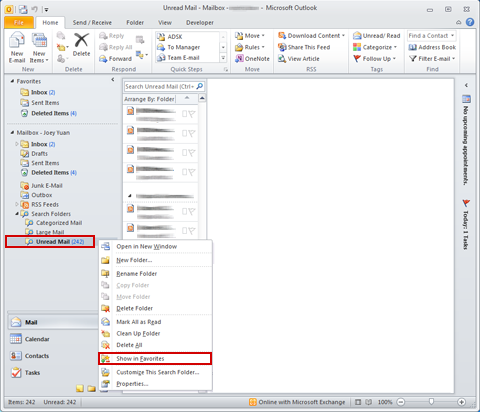This screenshot has width=480, height=412.
Task: Open the Move dropdown
Action: [x=250, y=36]
